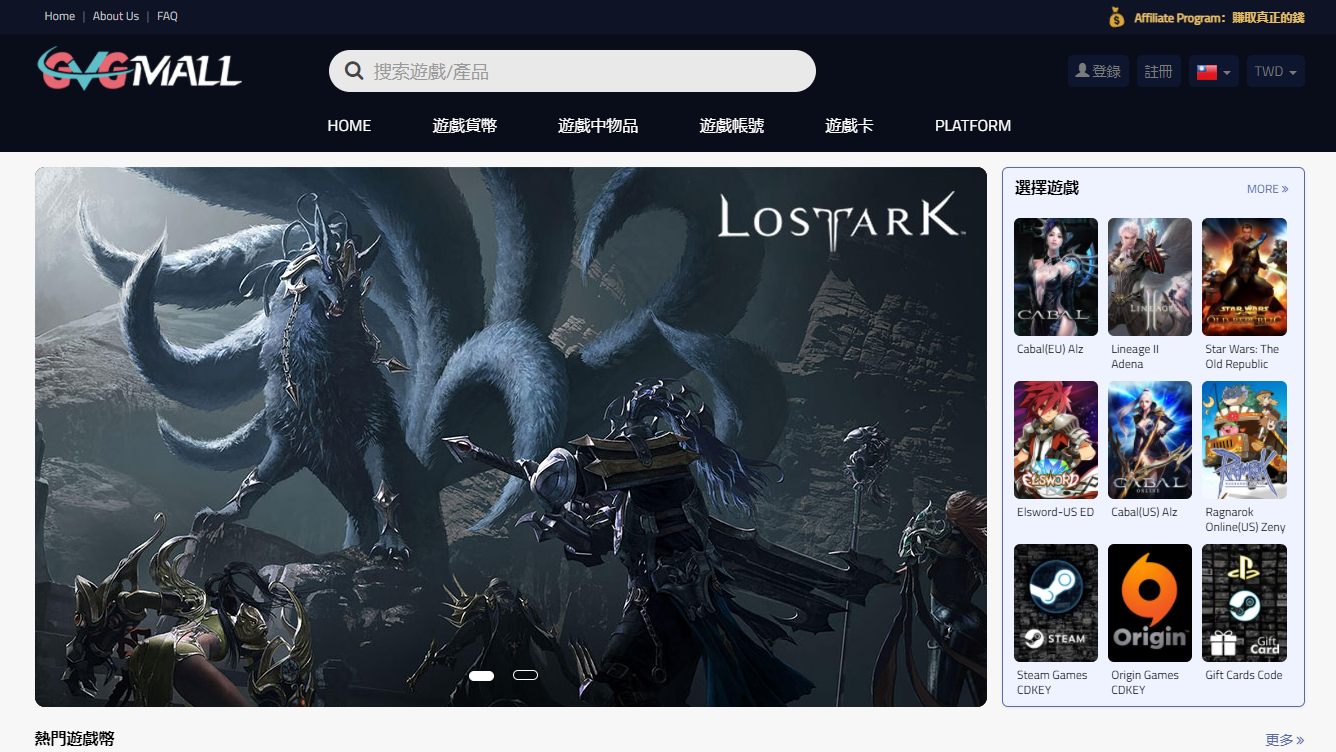Click the affiliate money bag icon
The height and width of the screenshot is (752, 1336).
pyautogui.click(x=1117, y=17)
